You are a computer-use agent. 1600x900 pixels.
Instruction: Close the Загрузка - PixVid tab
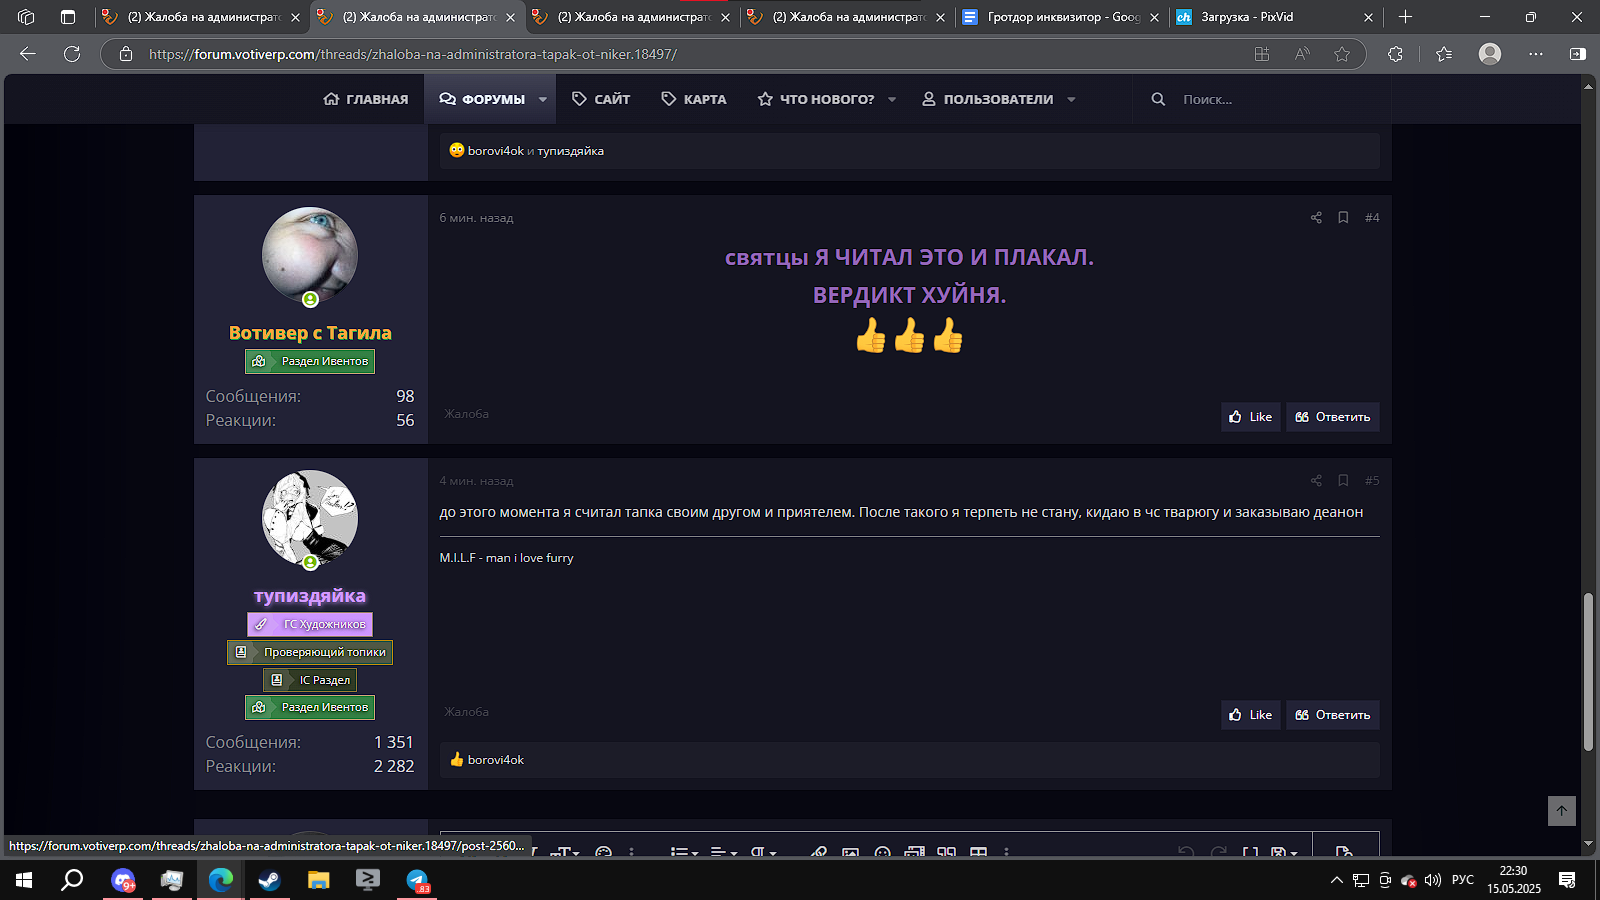tap(1369, 17)
